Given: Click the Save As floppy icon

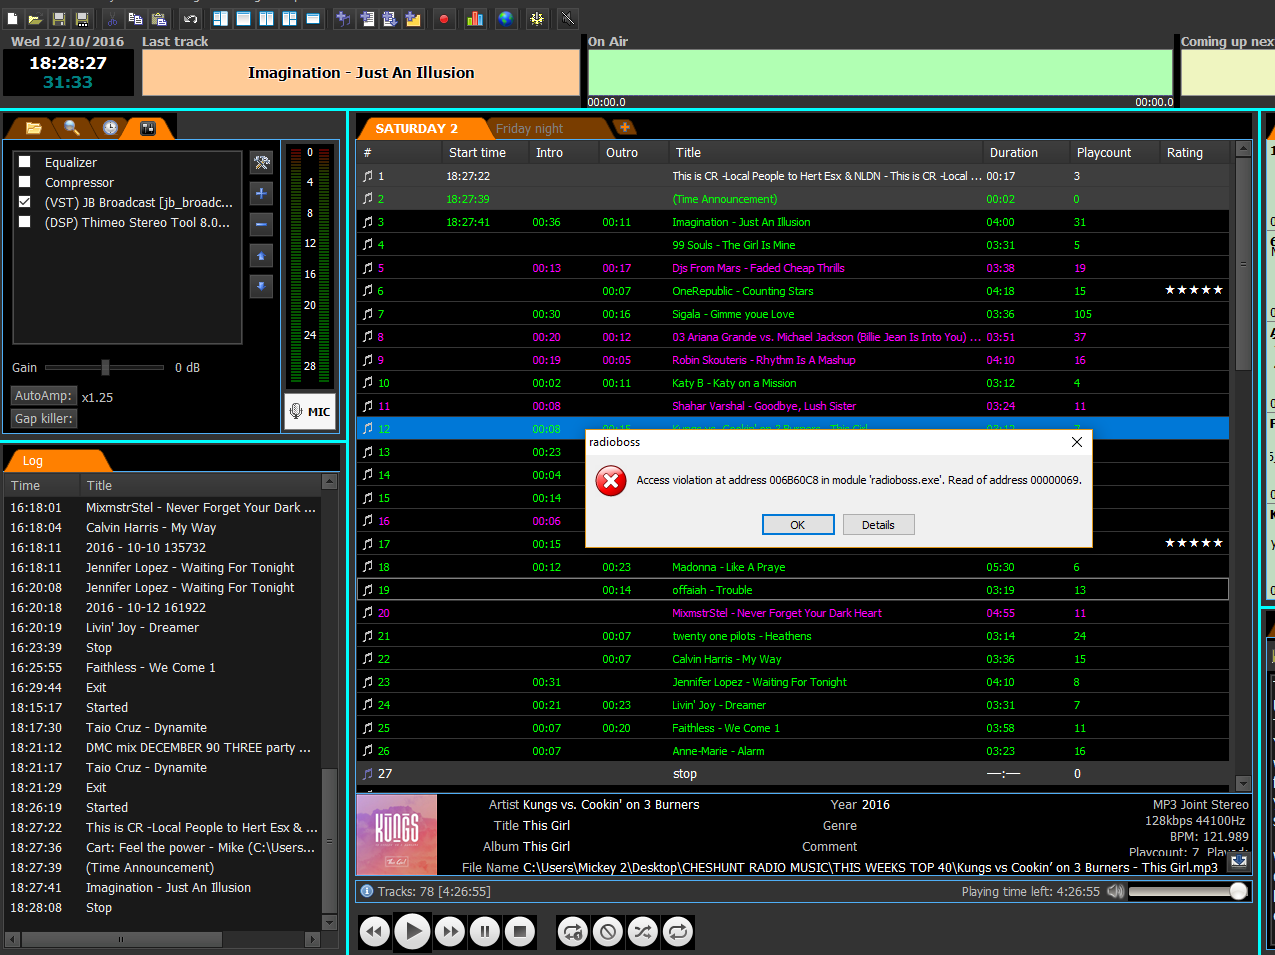Looking at the screenshot, I should (82, 19).
